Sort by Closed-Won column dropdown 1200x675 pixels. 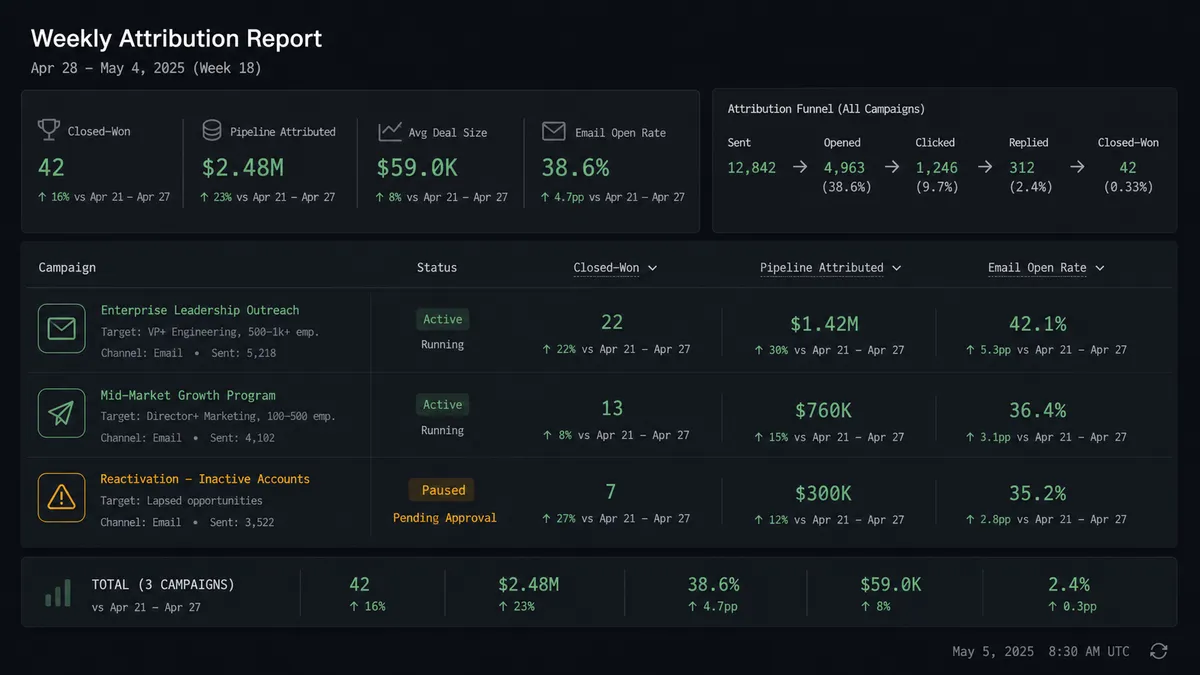point(615,268)
